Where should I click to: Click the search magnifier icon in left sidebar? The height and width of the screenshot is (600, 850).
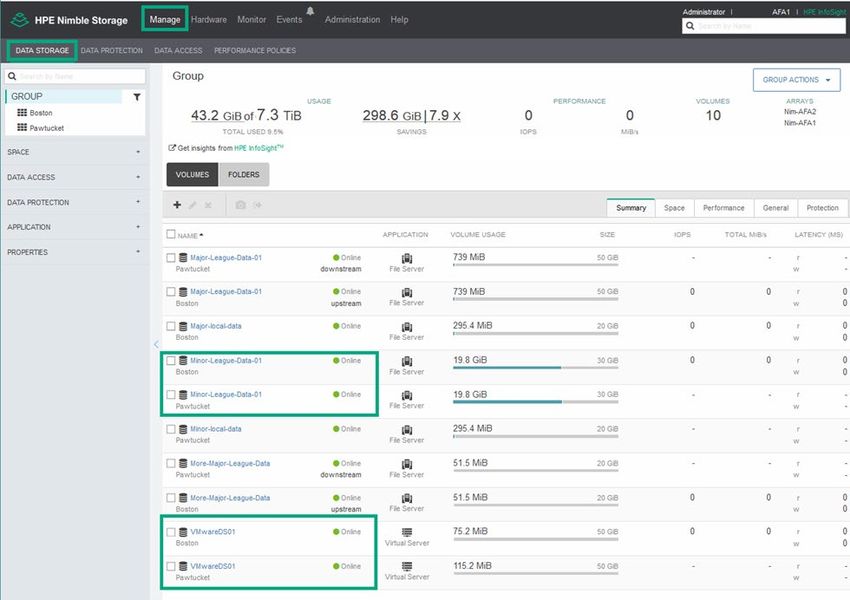pos(12,76)
